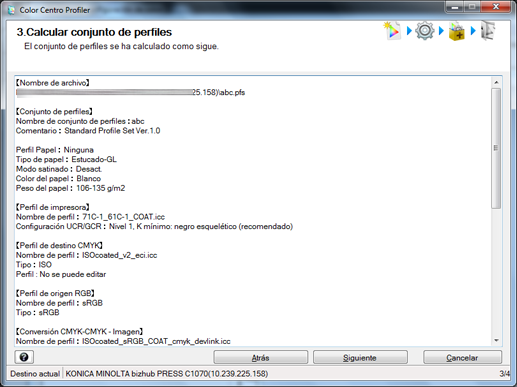
Task: Click the 'Perfil: No se puede editar' line
Action: coord(61,274)
